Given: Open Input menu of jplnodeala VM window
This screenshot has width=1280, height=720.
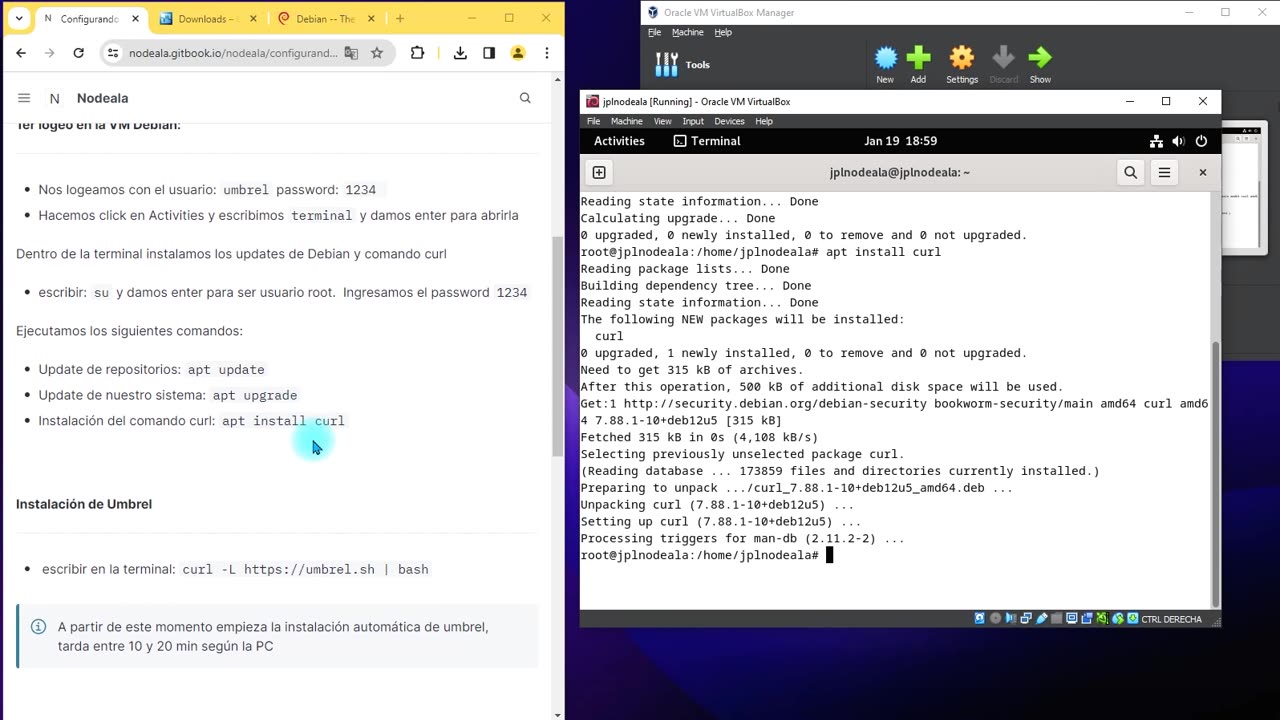Looking at the screenshot, I should (x=693, y=121).
